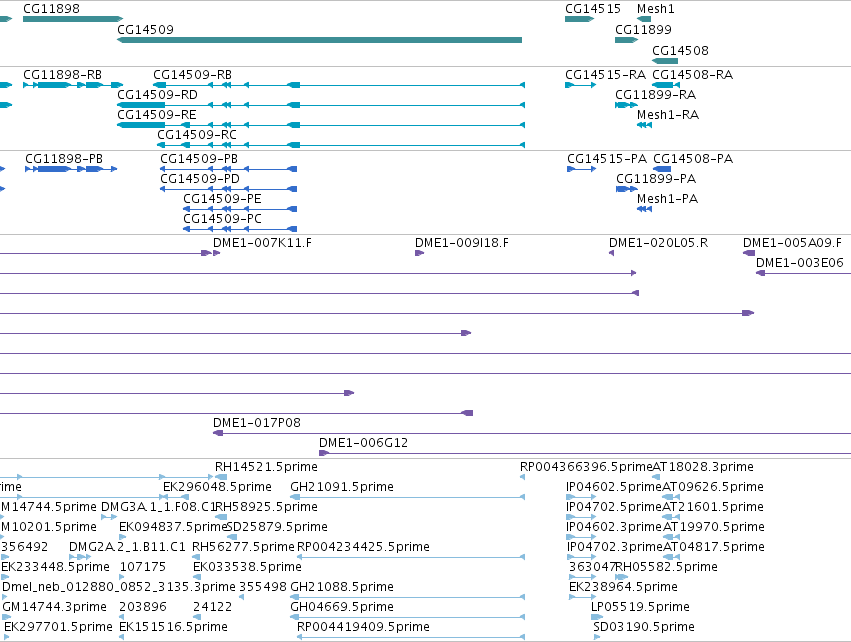Viewport: 851px width, 642px height.
Task: Click the IP04702.5prime EST label
Action: (x=614, y=506)
